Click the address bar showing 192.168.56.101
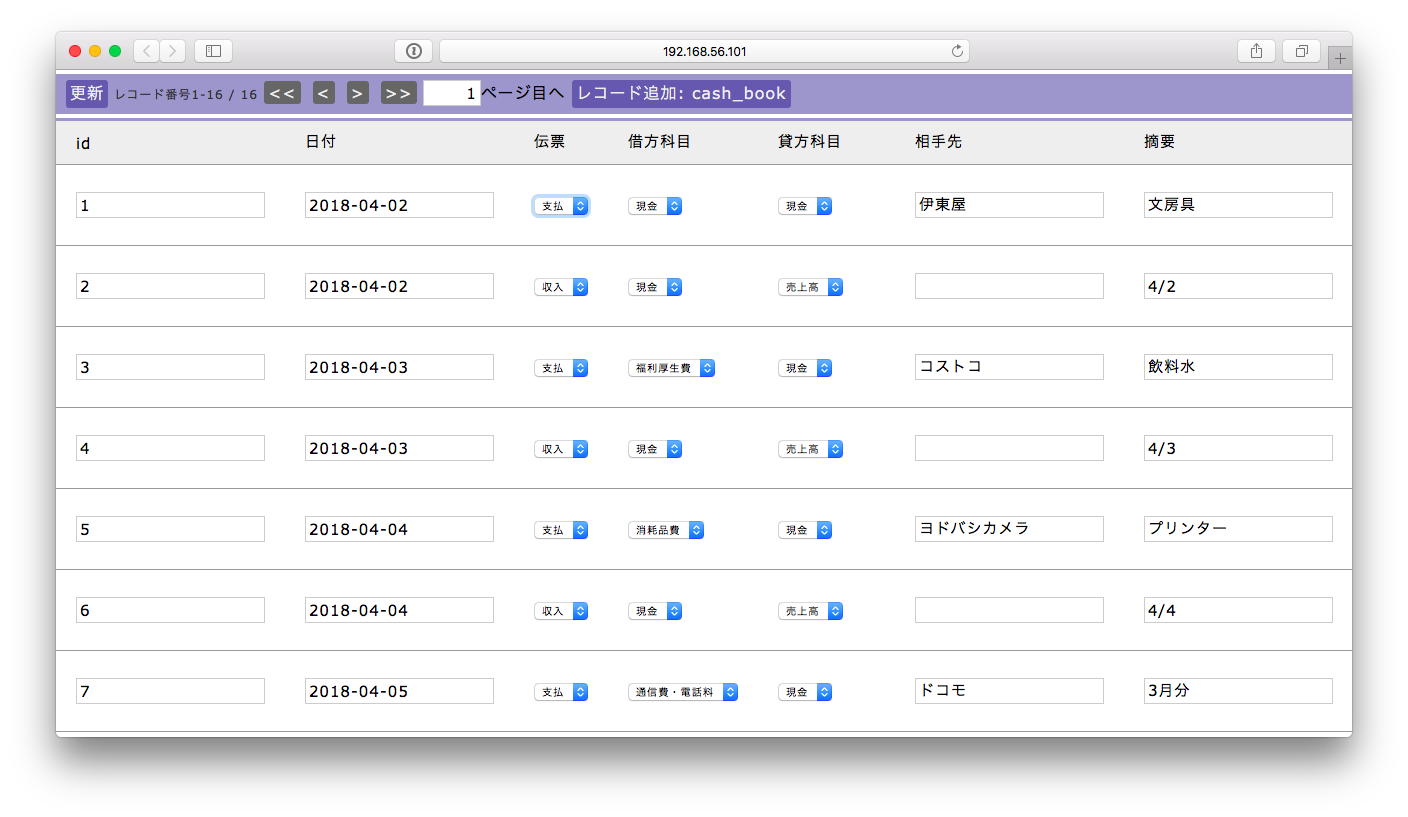 tap(704, 51)
